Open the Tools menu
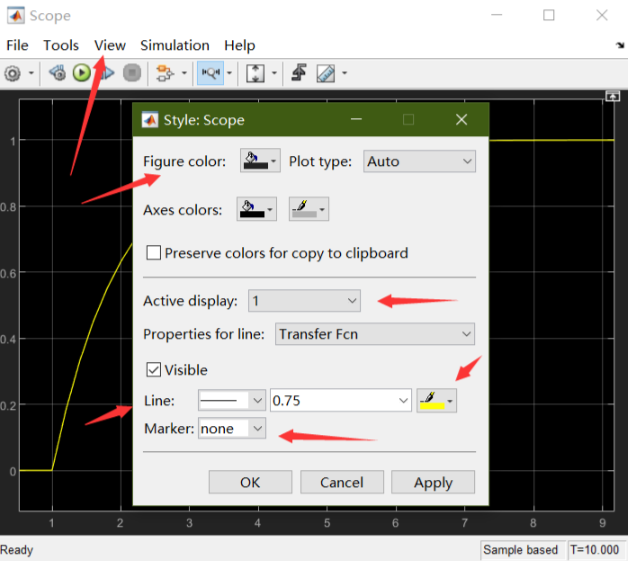The image size is (628, 561). (61, 45)
